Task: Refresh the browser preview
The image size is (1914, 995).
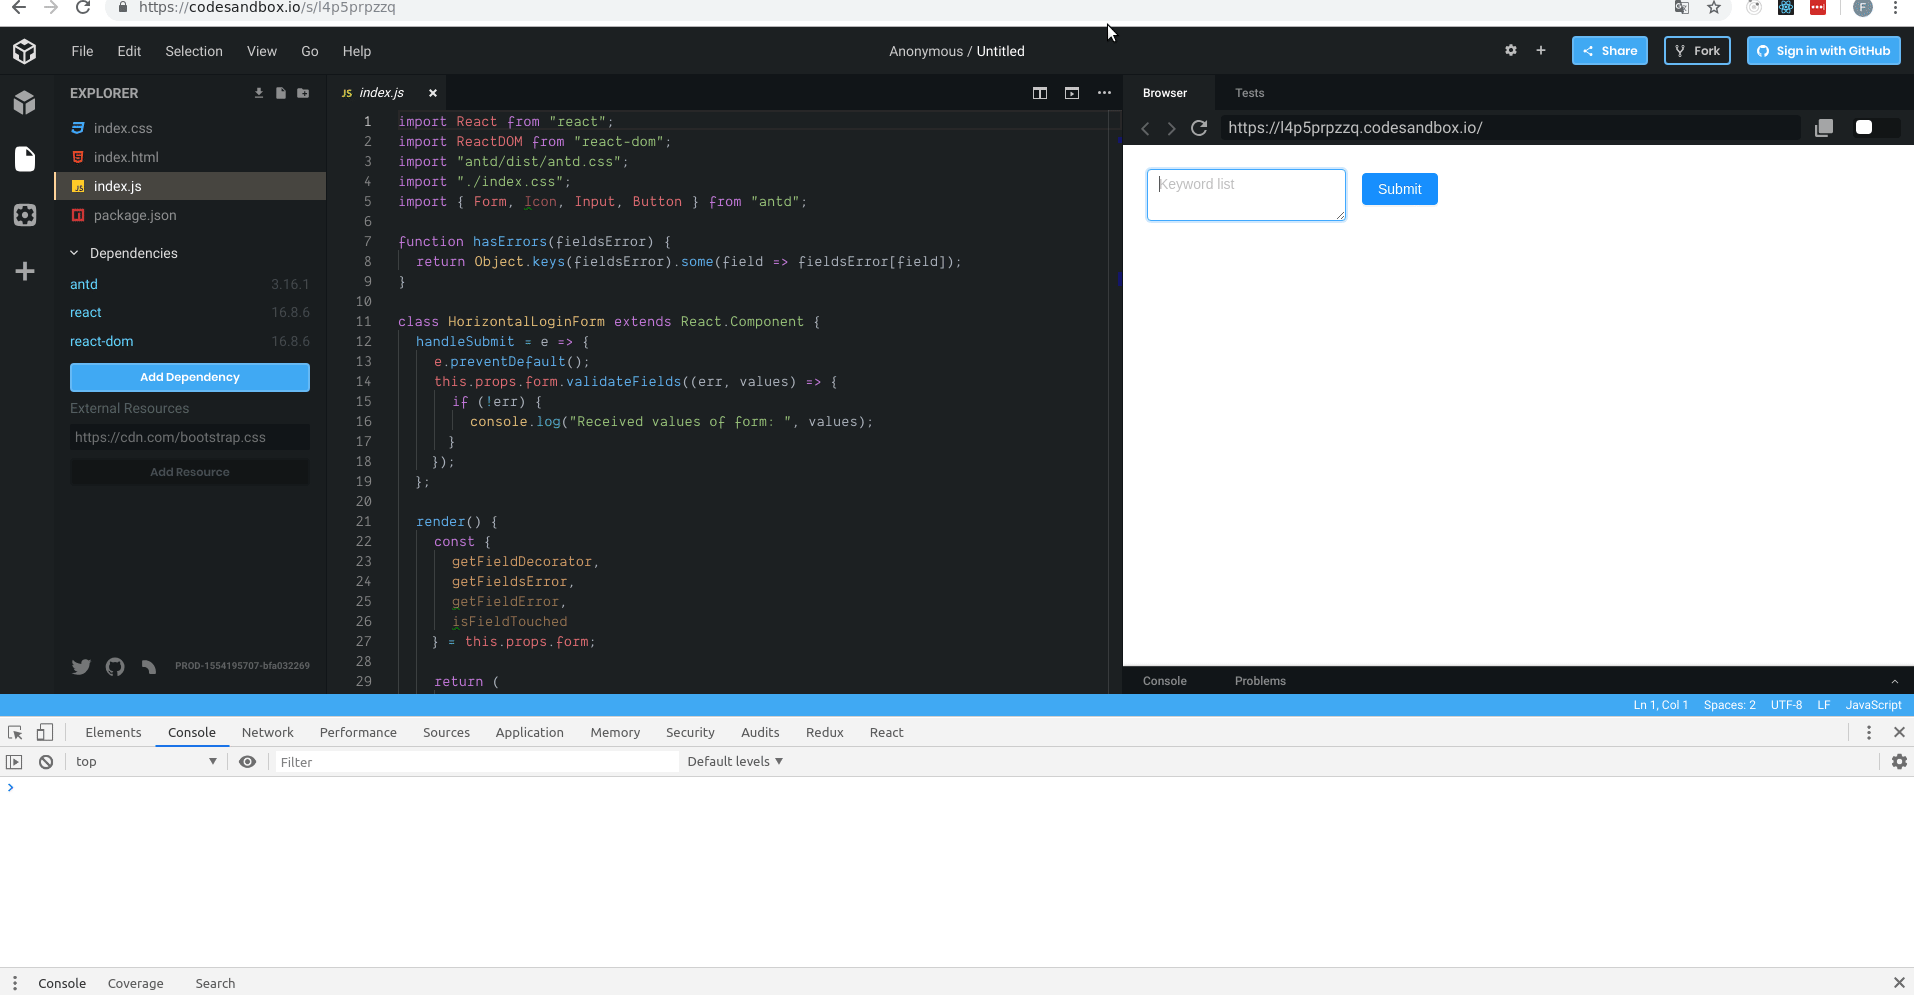Action: pyautogui.click(x=1198, y=128)
